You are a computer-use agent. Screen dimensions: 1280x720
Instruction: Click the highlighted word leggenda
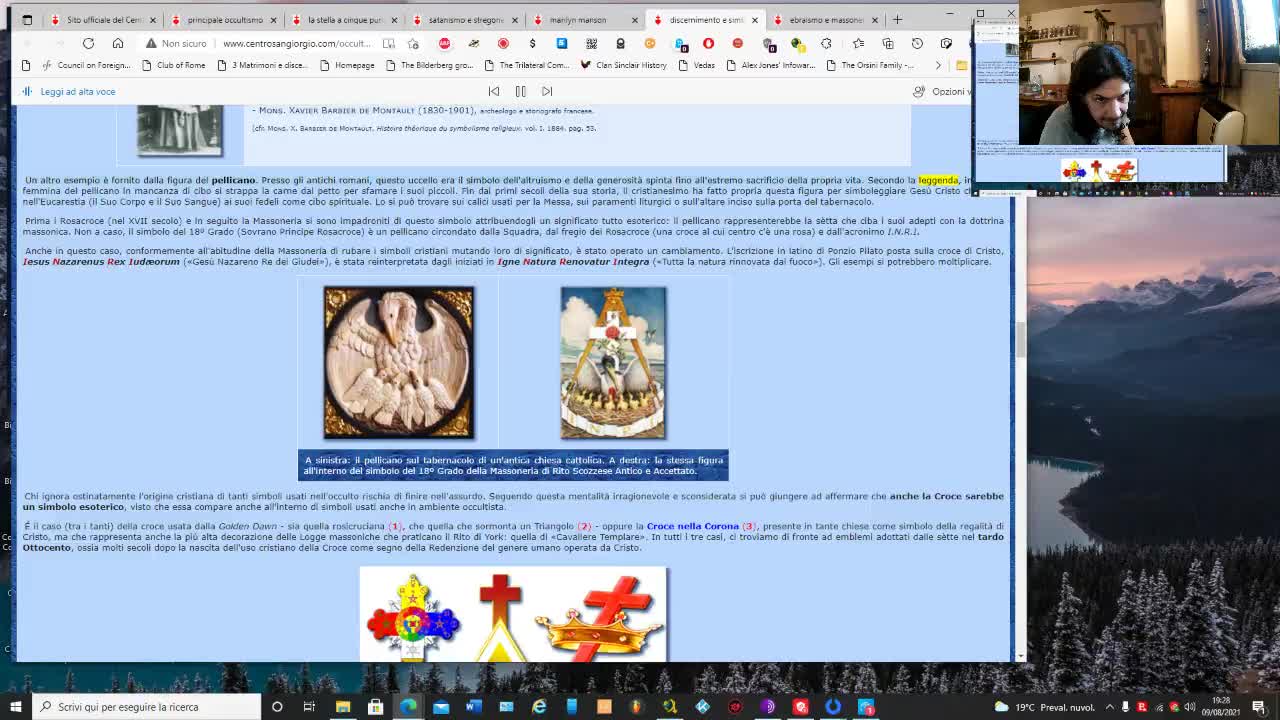coord(938,180)
